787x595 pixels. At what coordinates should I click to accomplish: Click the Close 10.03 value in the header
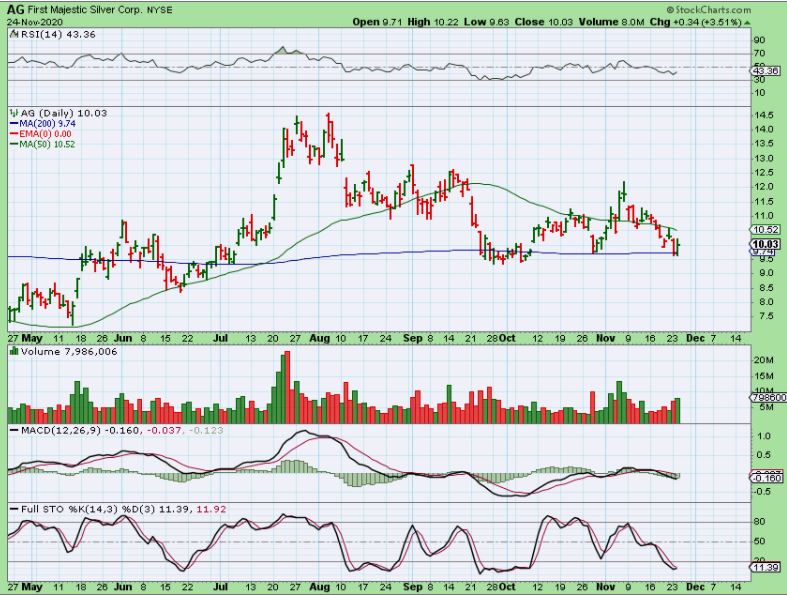[x=544, y=22]
